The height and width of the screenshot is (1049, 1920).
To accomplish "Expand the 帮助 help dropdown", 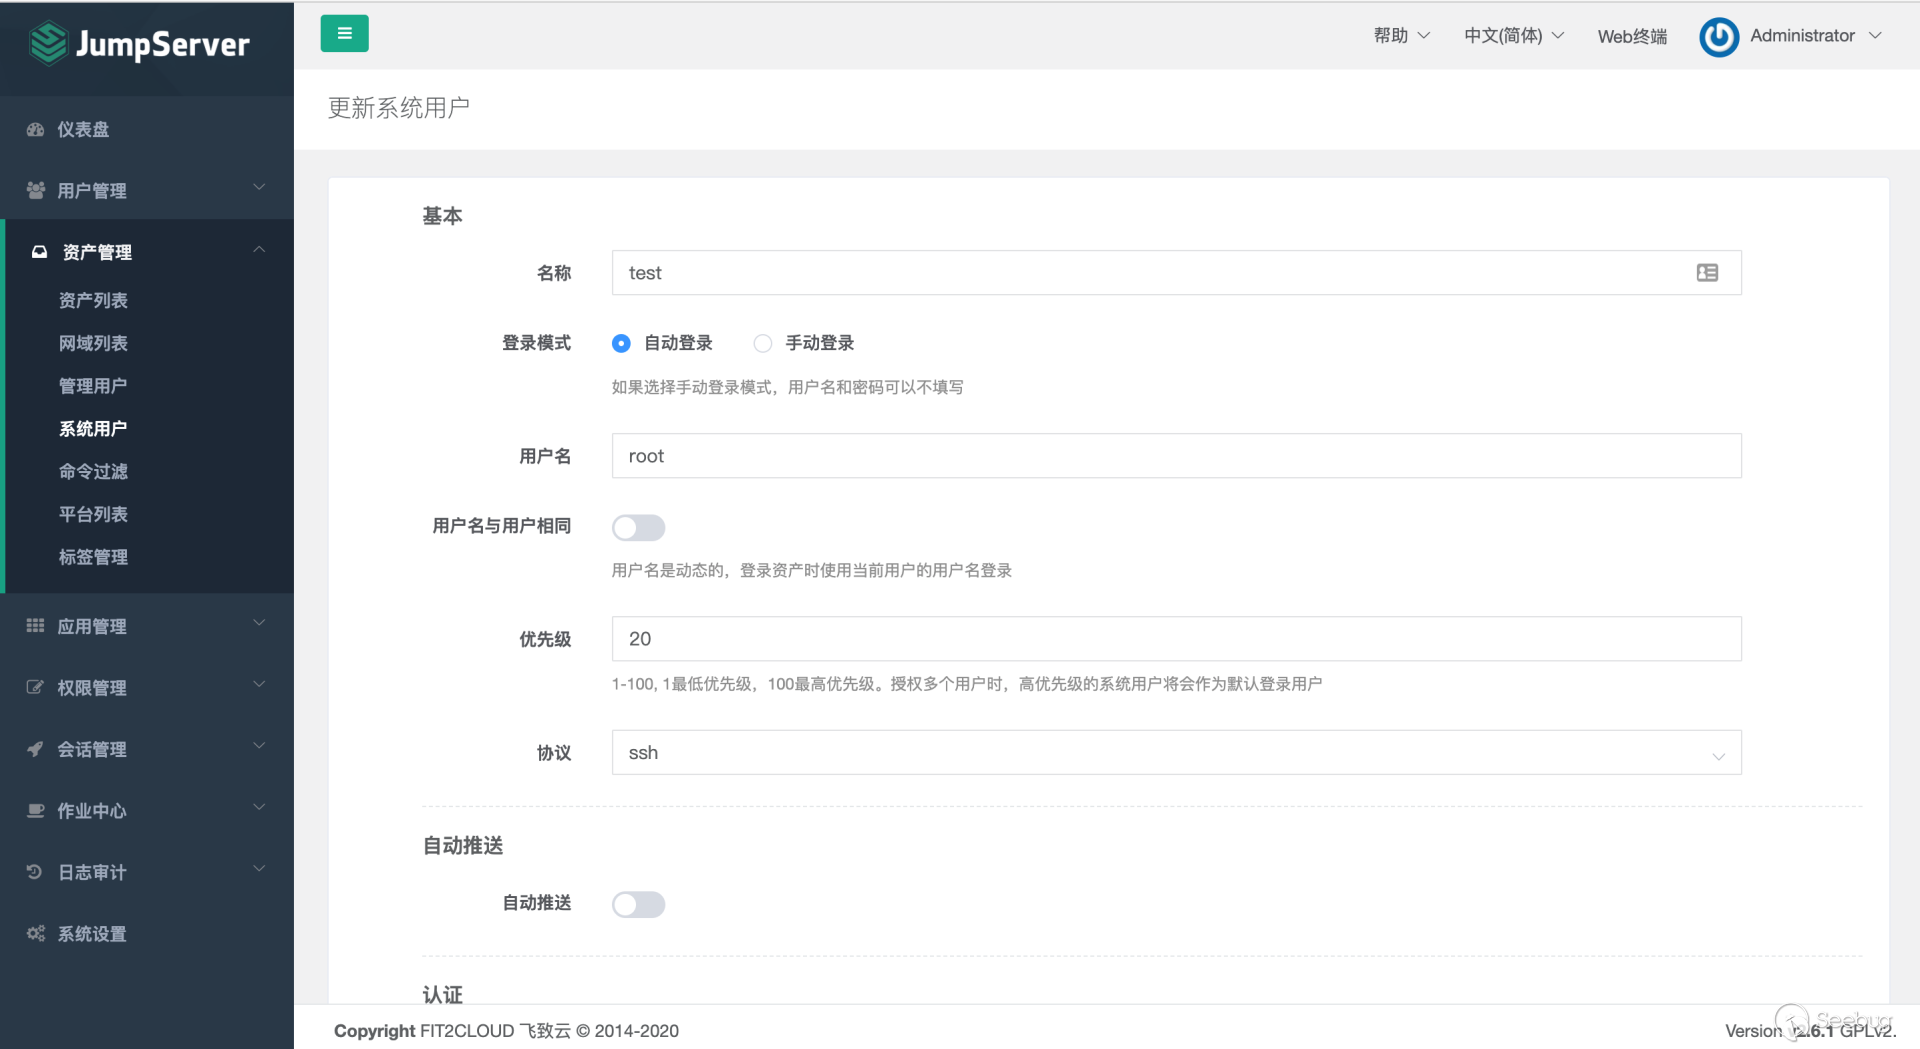I will pos(1400,36).
